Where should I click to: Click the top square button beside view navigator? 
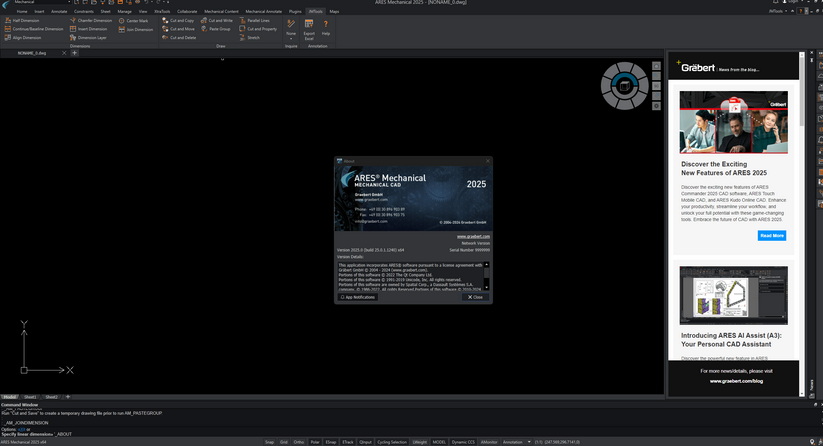(x=656, y=66)
